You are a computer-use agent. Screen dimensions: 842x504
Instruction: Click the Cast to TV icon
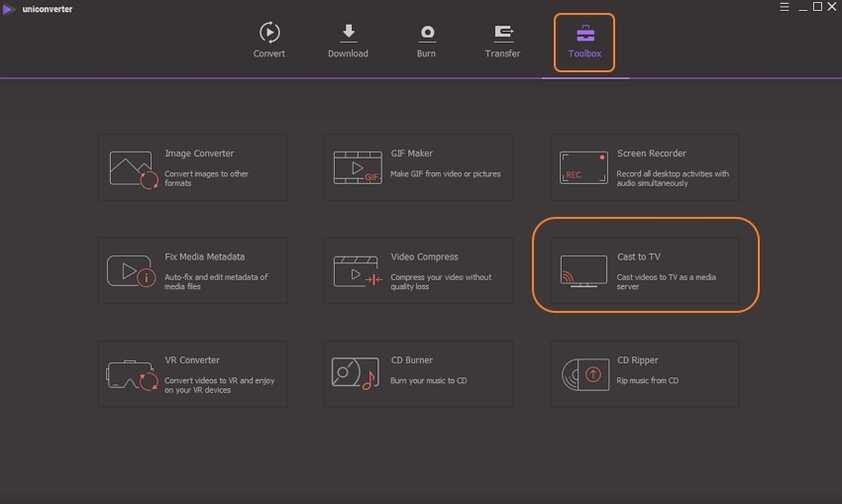click(x=584, y=271)
